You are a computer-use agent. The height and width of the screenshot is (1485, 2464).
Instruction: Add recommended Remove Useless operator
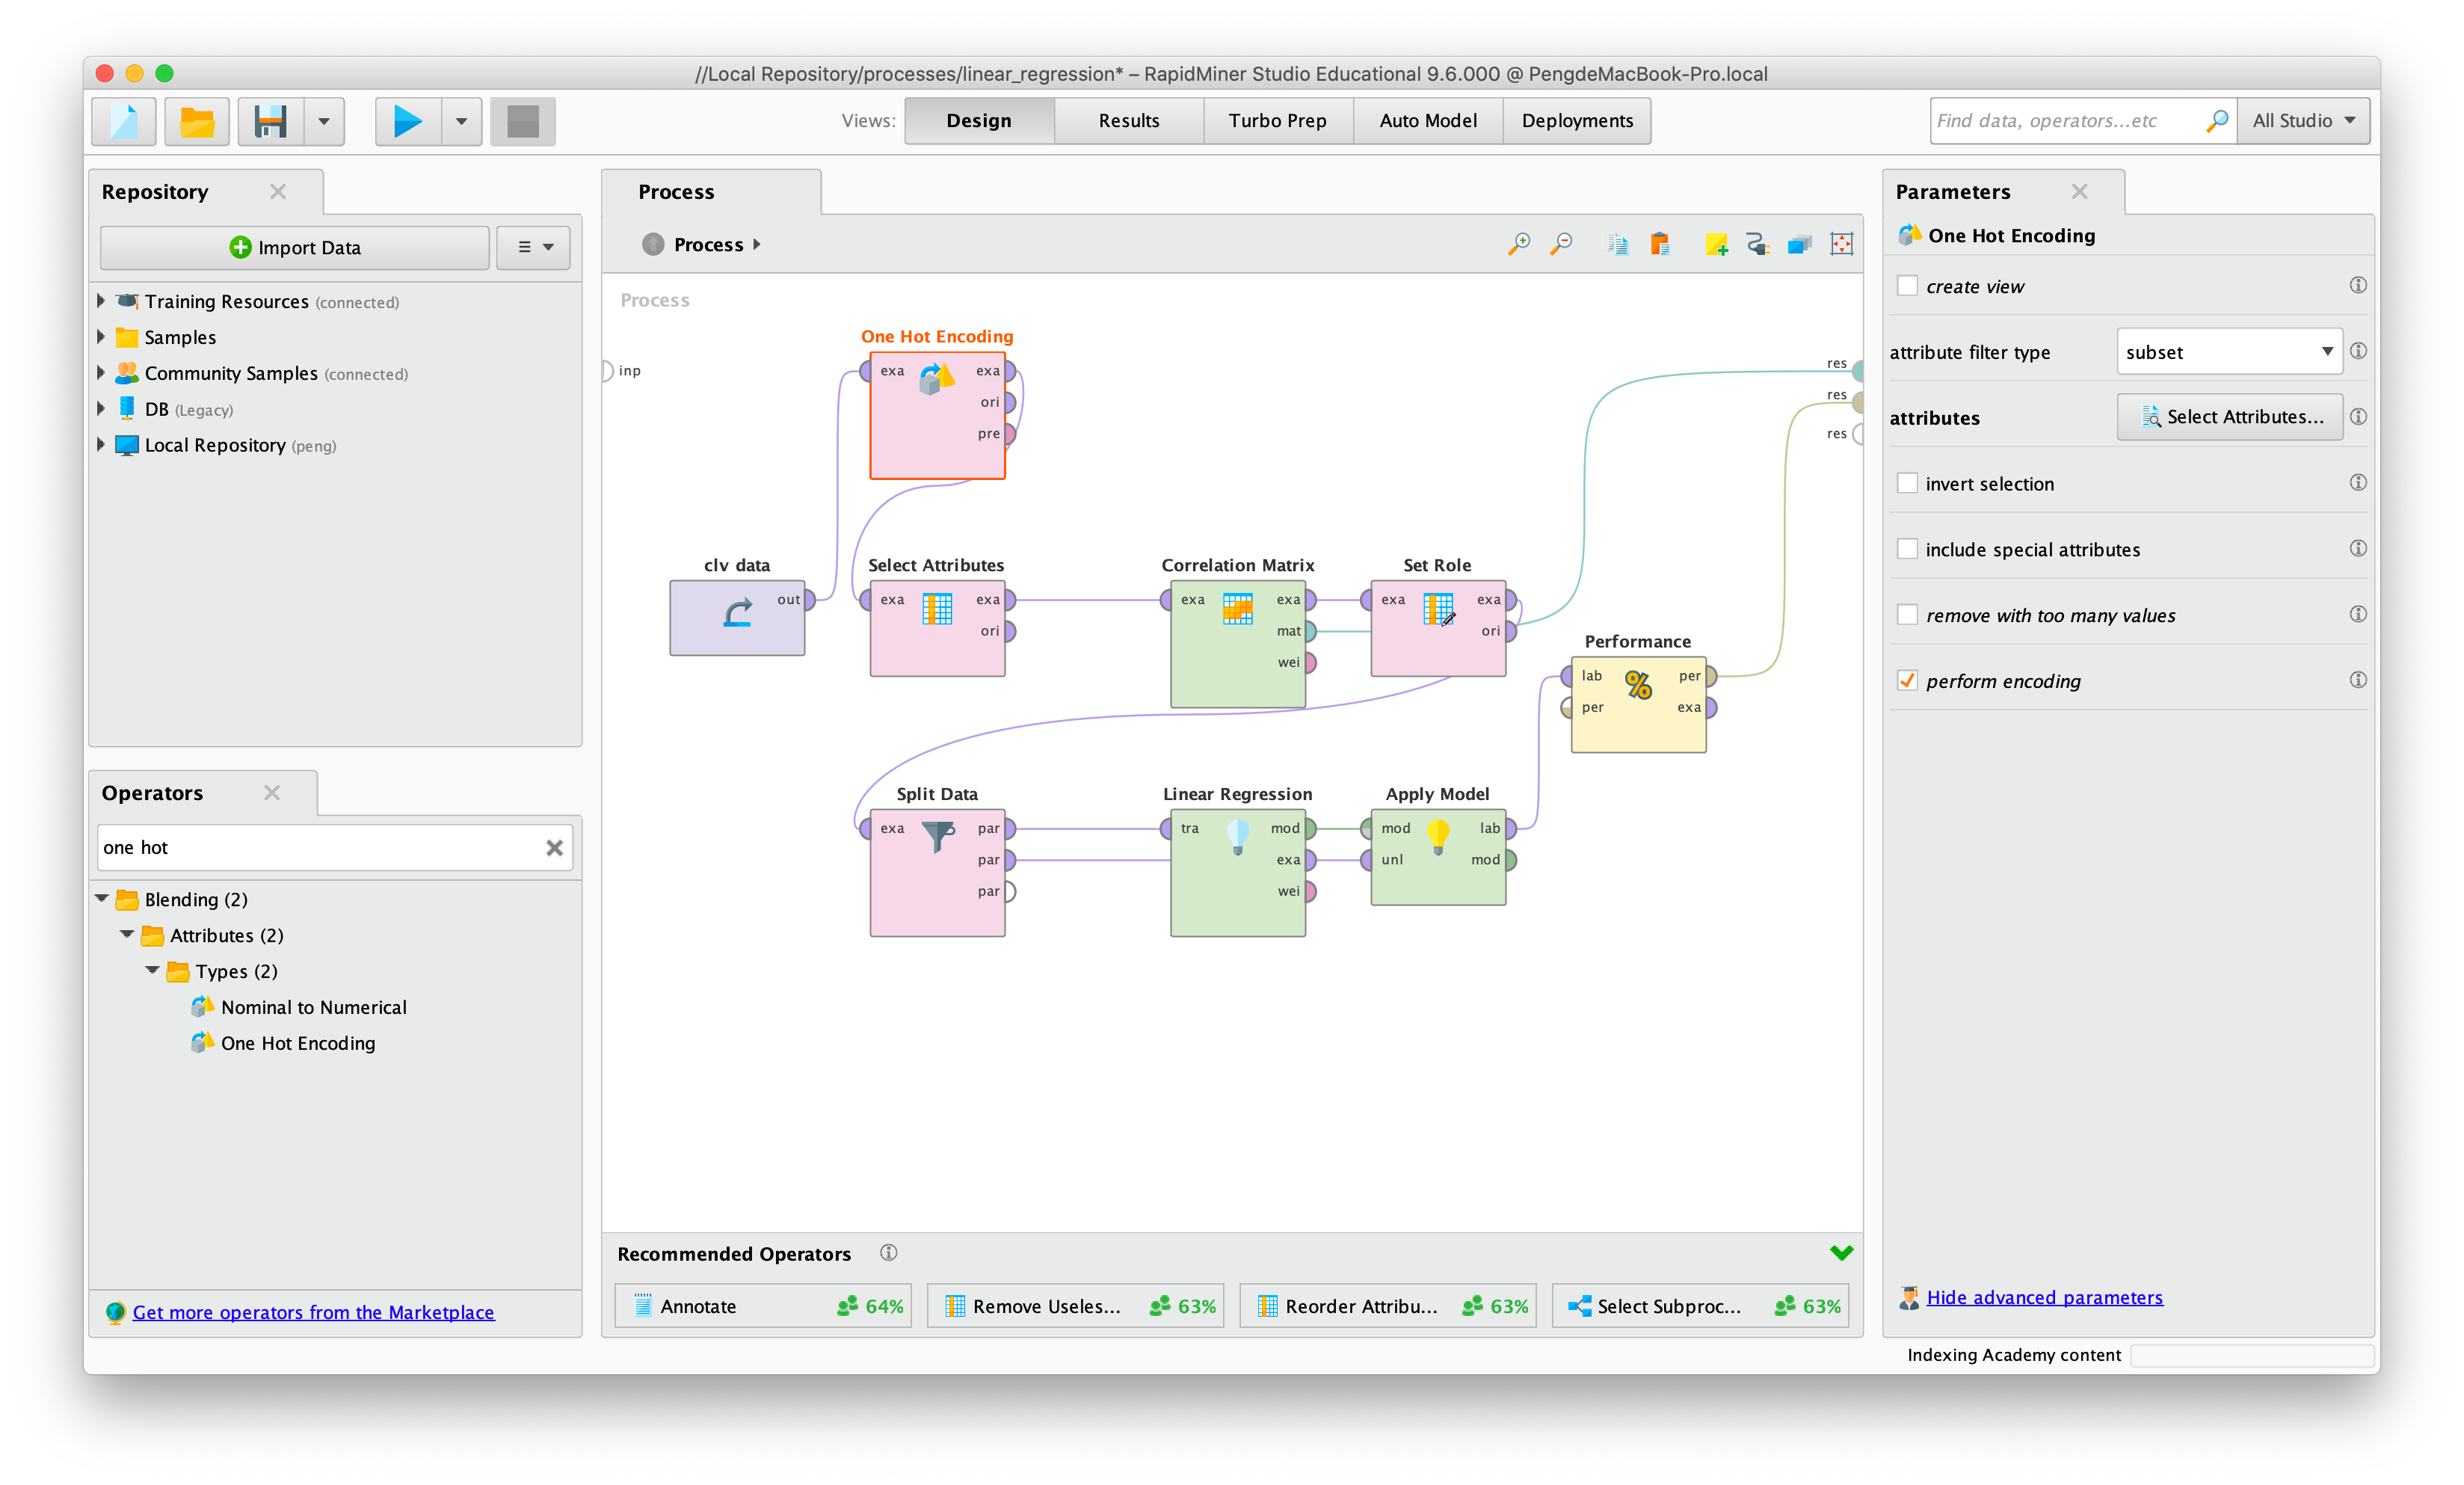1075,1306
